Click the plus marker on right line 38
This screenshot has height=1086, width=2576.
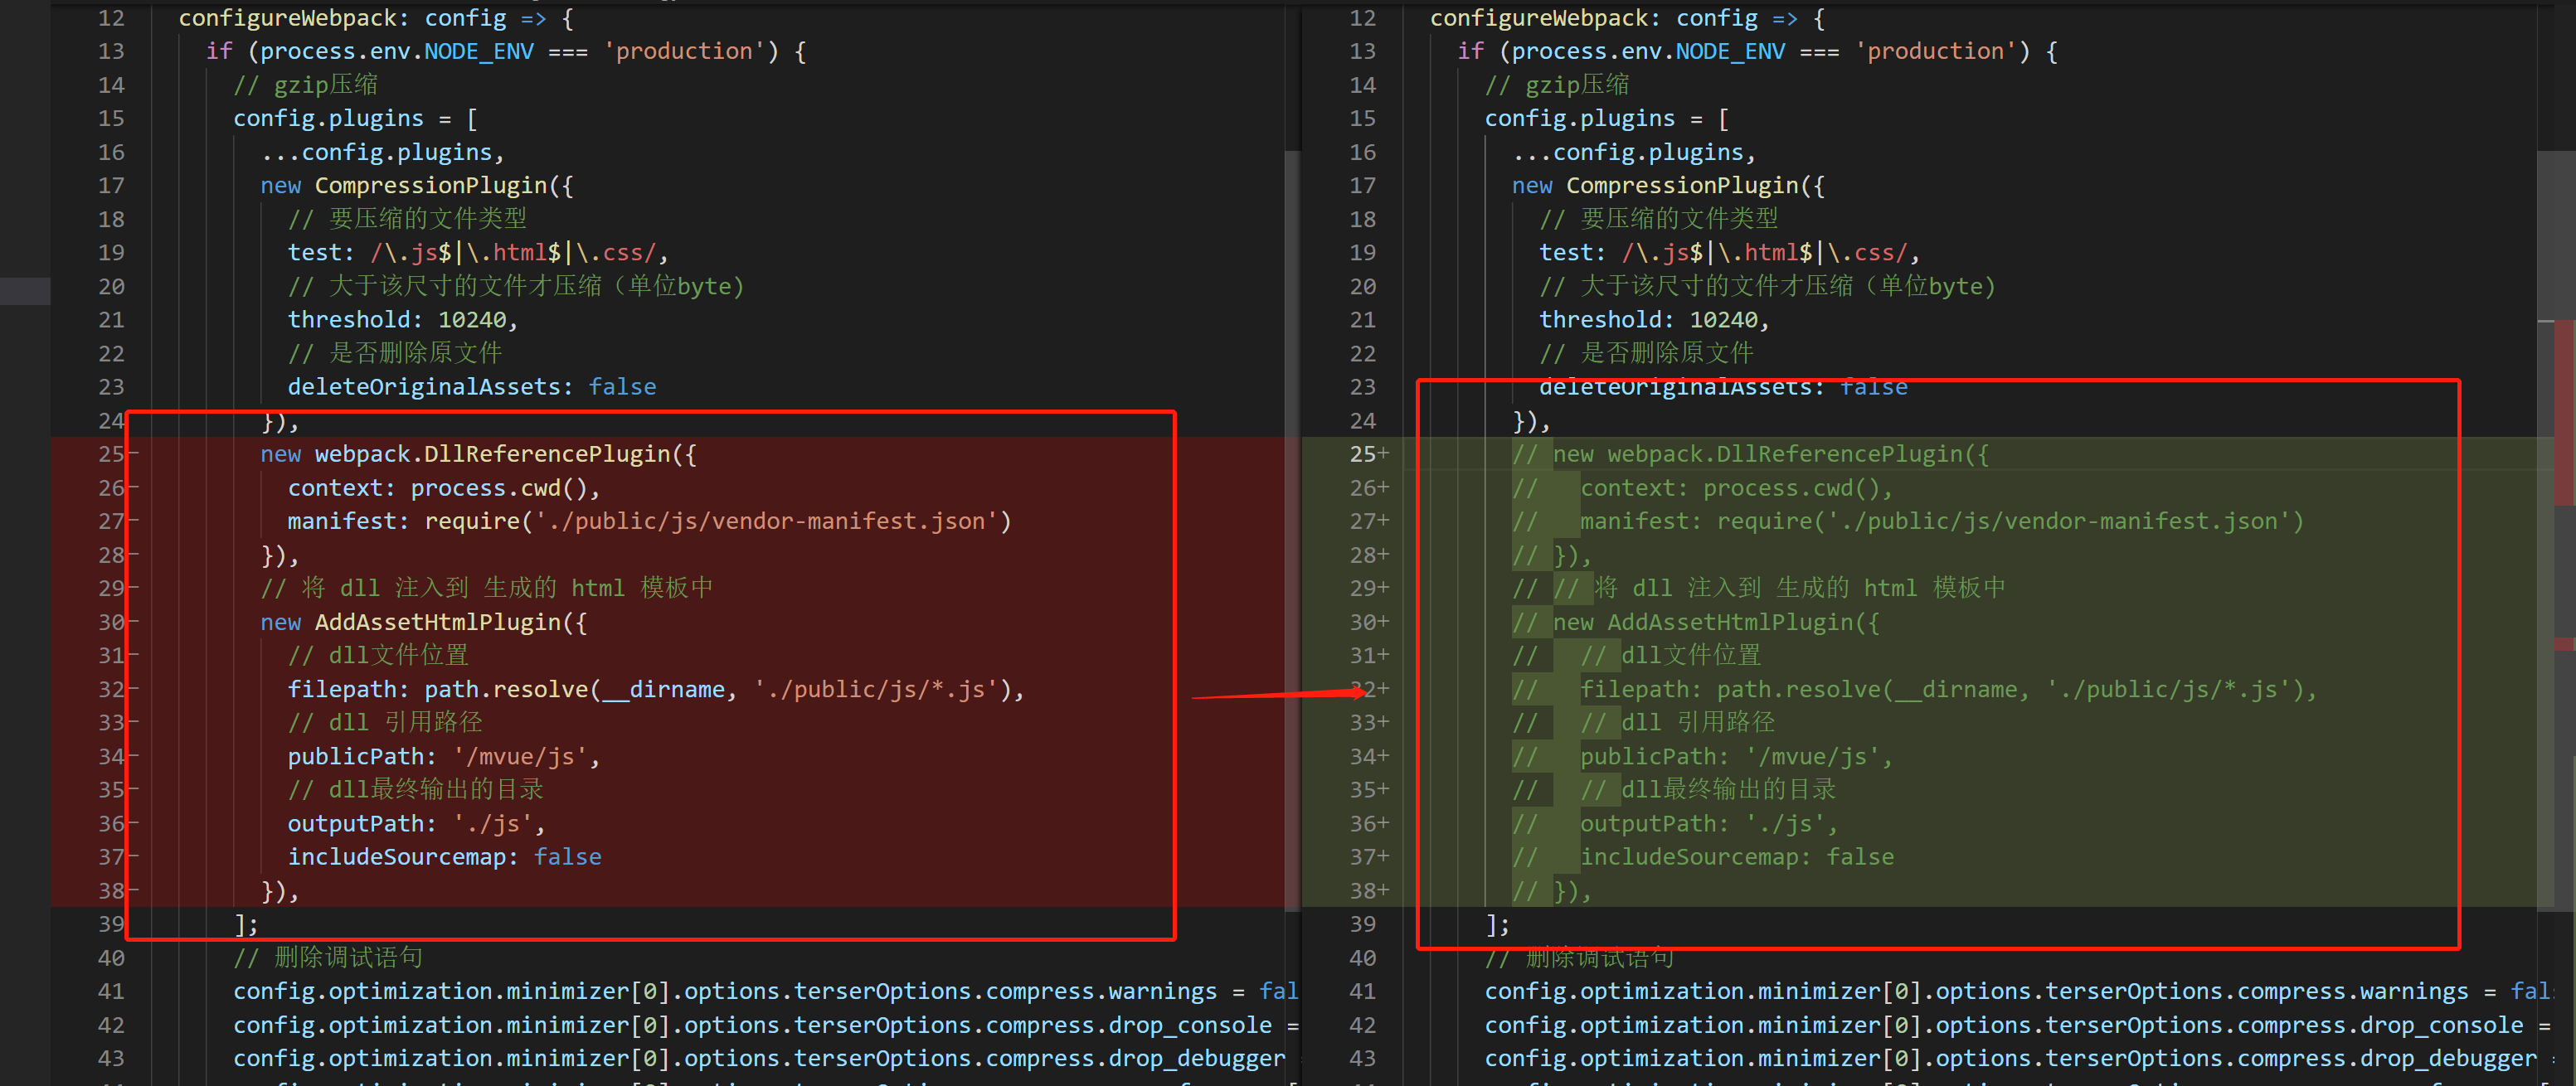1384,890
